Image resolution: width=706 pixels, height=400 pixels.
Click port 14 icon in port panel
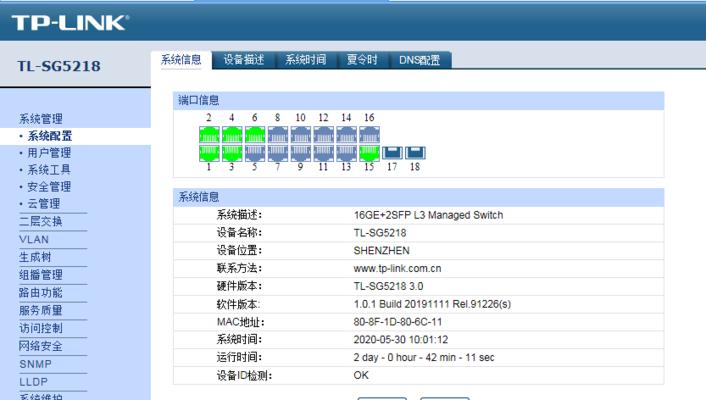coord(346,135)
